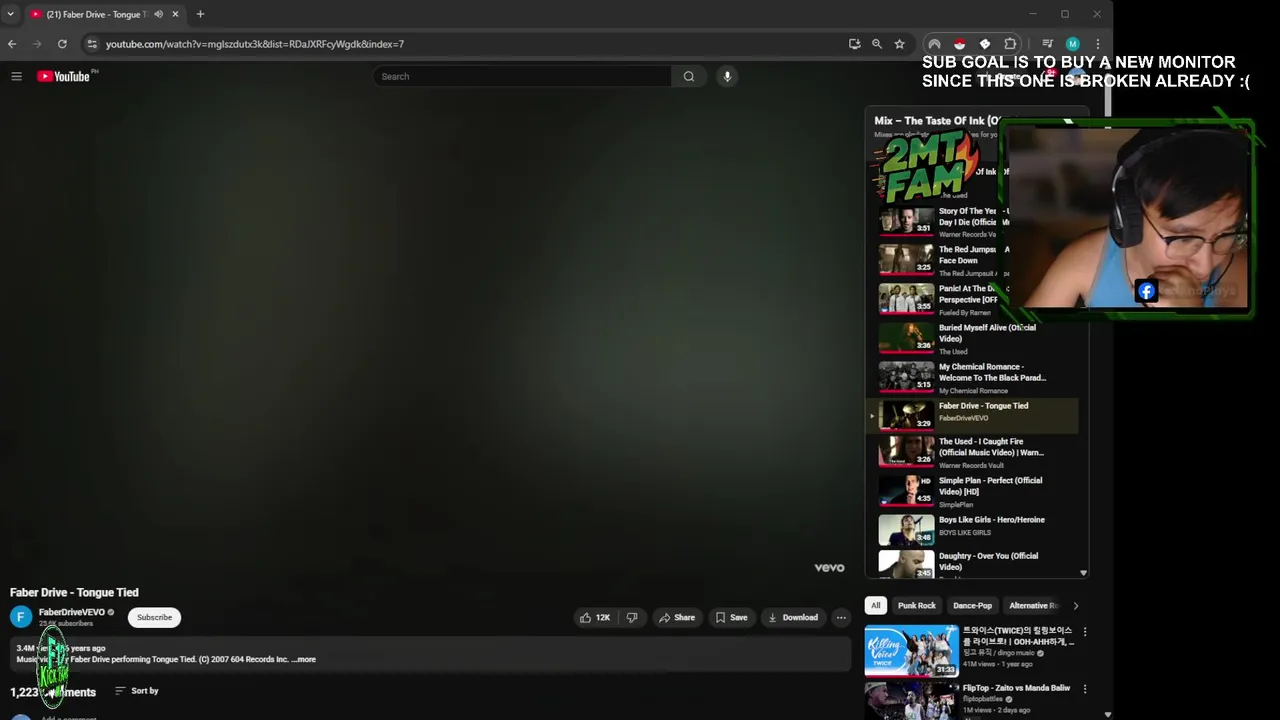Save video to a playlist
This screenshot has height=720, width=1280.
pyautogui.click(x=731, y=617)
